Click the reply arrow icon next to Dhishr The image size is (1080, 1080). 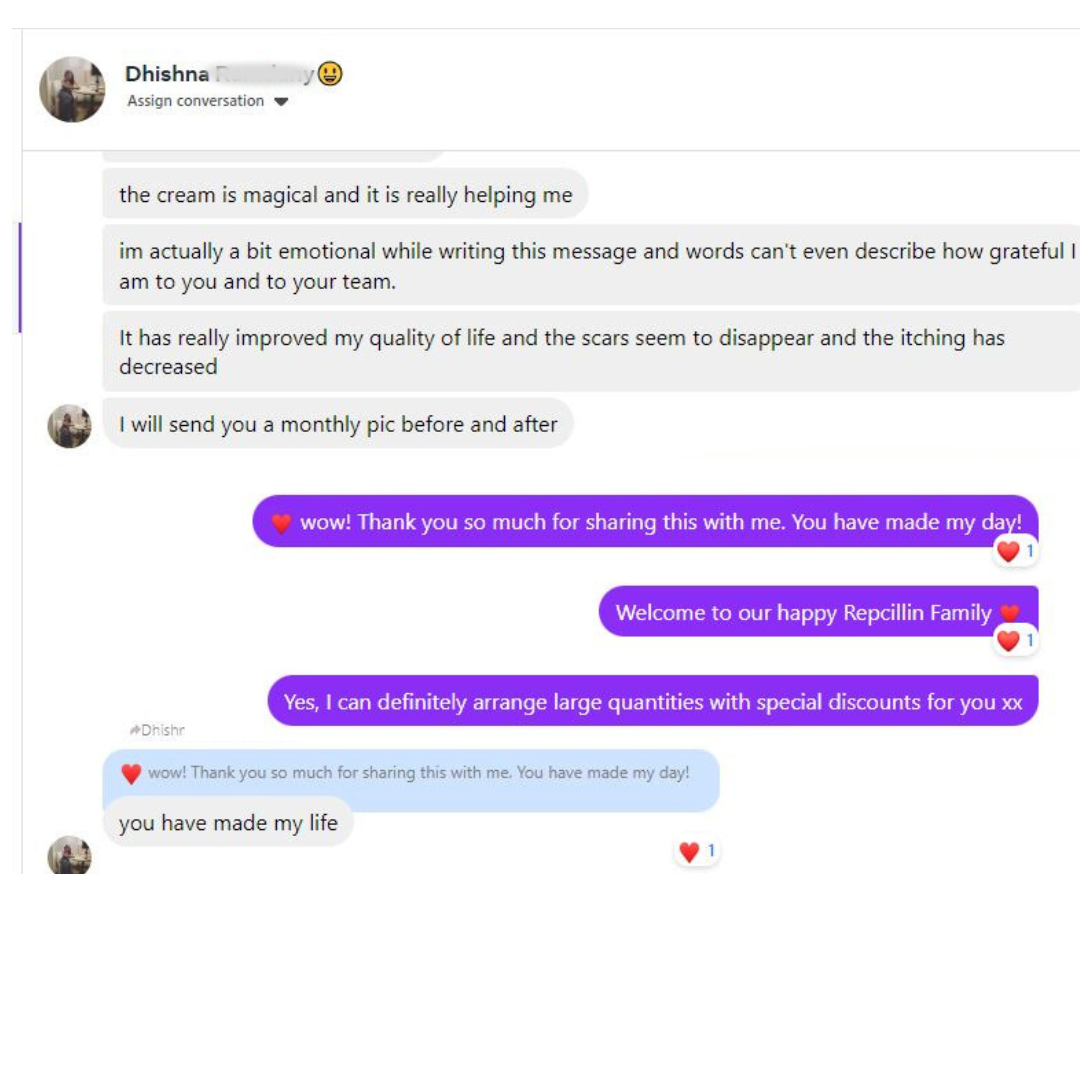134,730
